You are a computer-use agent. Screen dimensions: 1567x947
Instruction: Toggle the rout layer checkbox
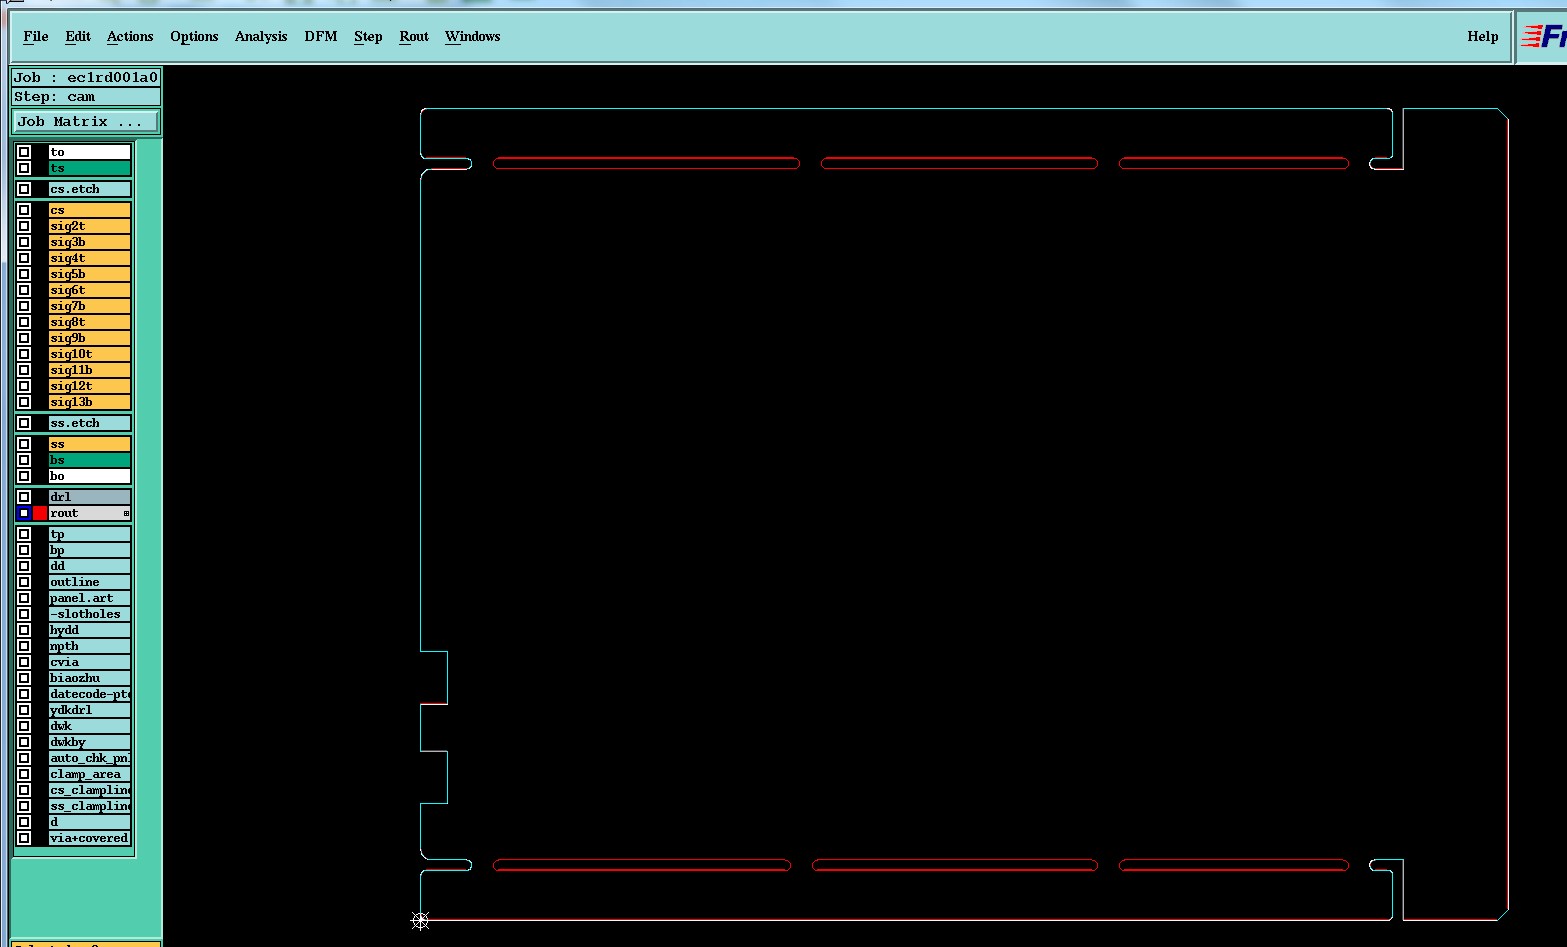(x=24, y=513)
